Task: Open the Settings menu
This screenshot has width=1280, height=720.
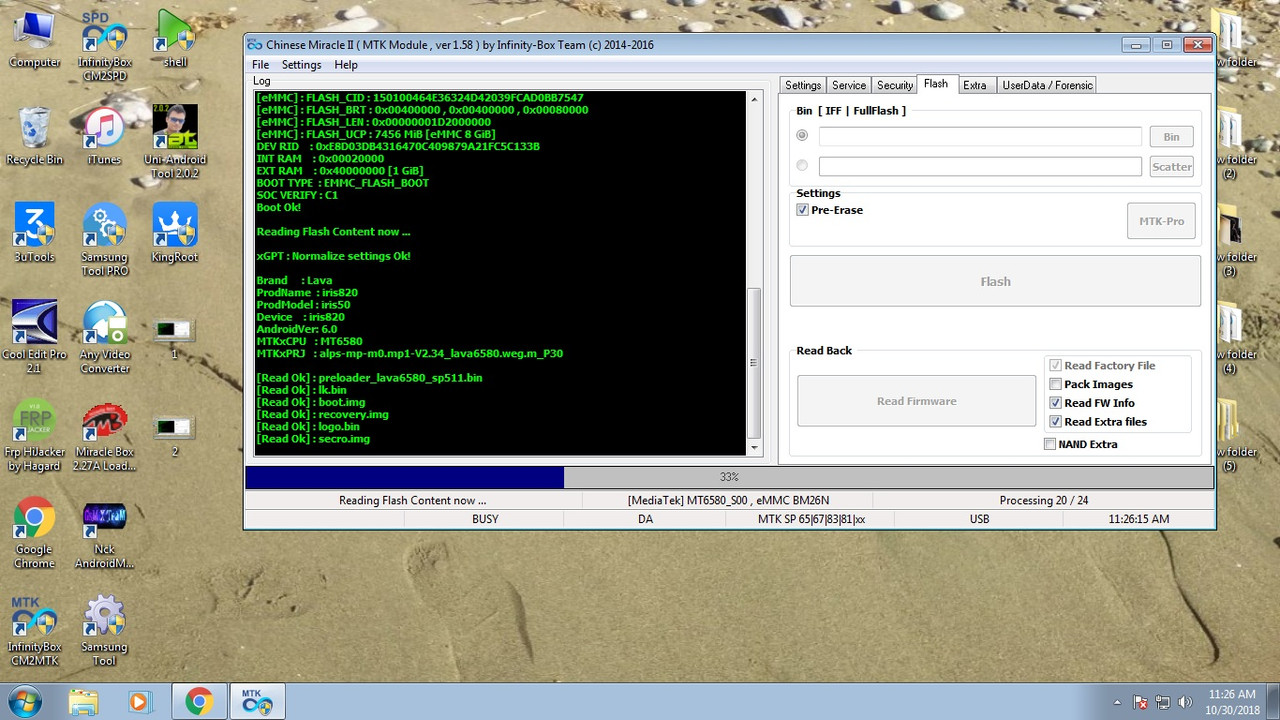Action: pyautogui.click(x=301, y=65)
